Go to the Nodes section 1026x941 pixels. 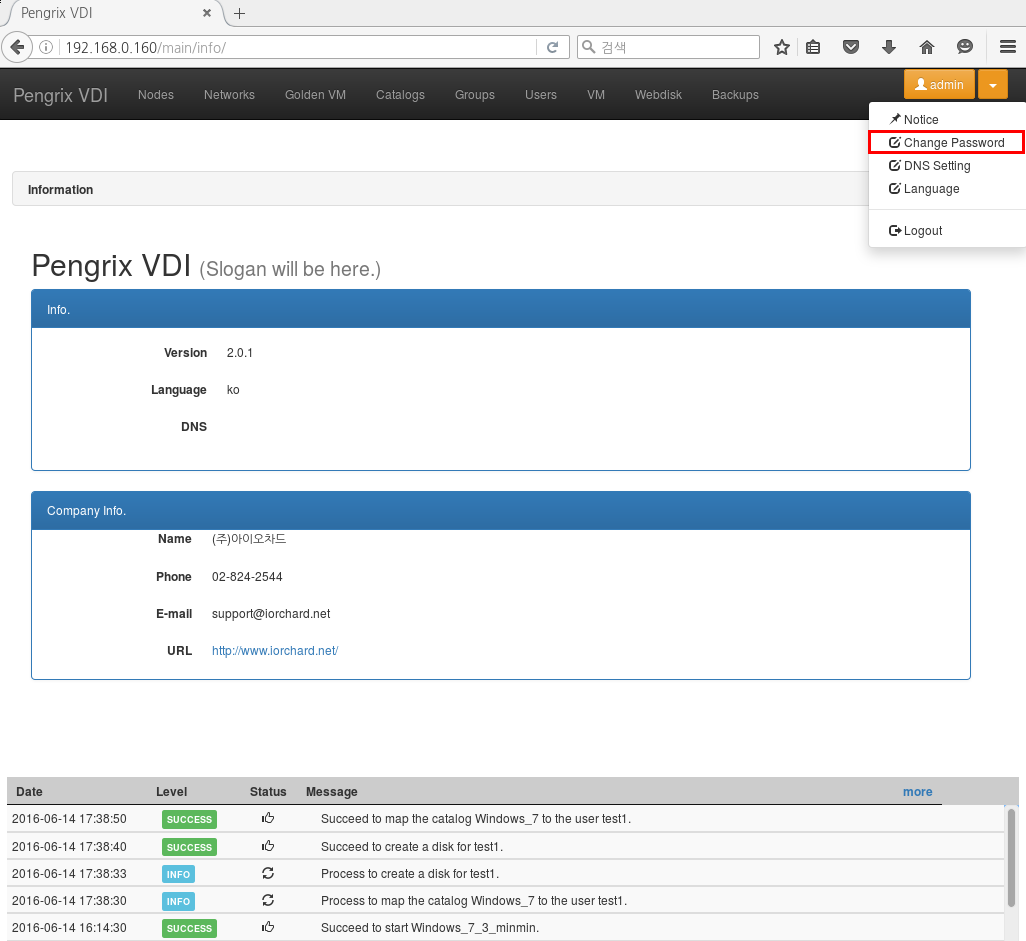tap(156, 95)
